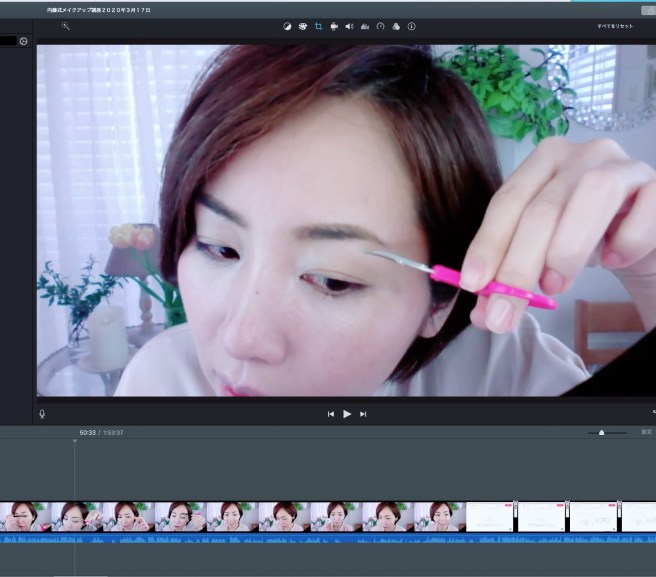
Task: Start voiceover recording with microphone icon
Action: point(42,413)
